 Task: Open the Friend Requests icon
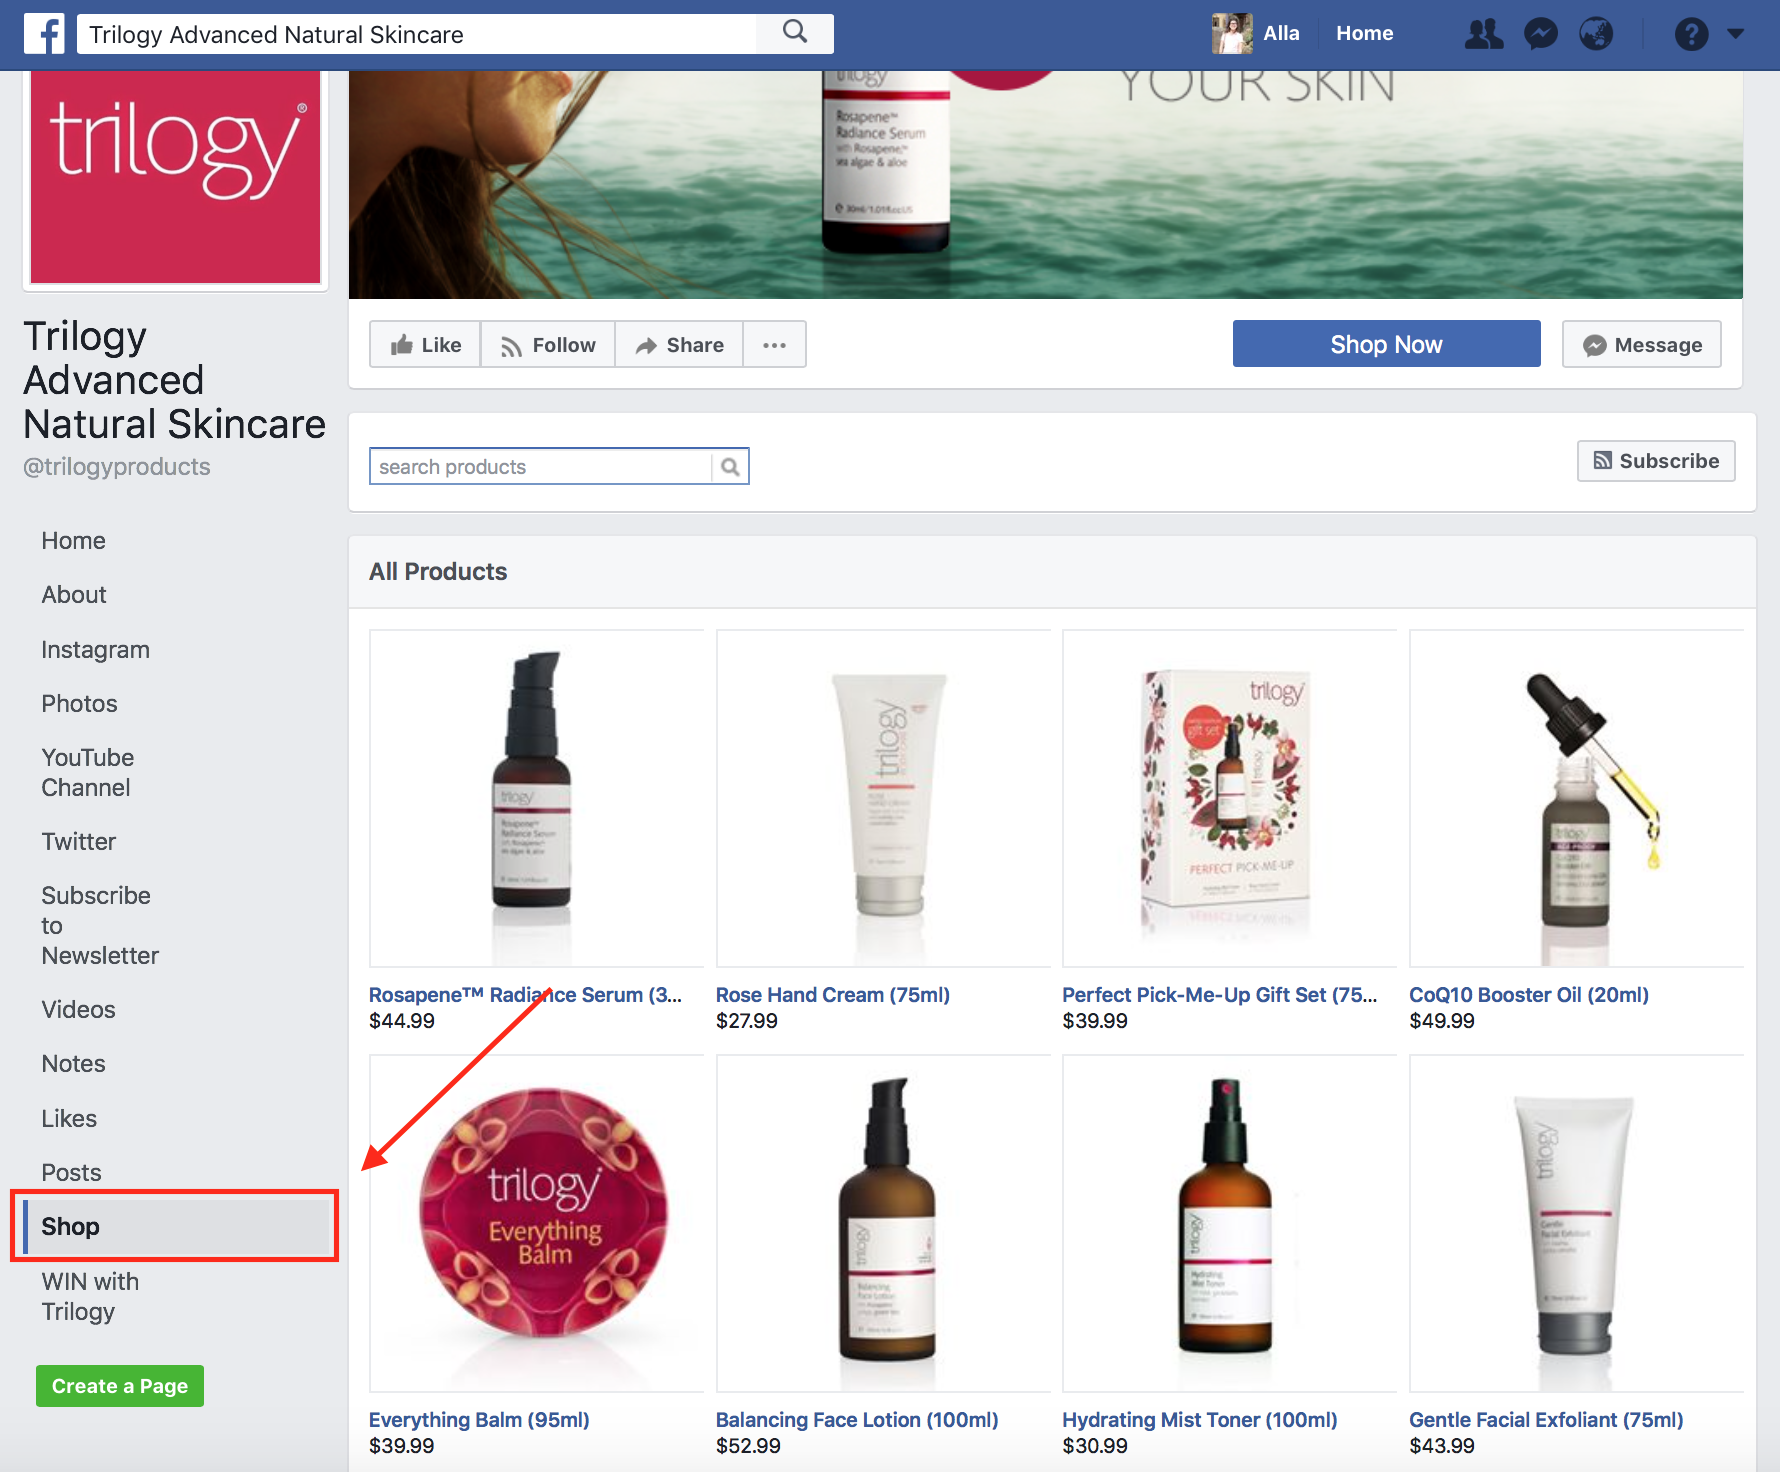click(x=1484, y=34)
